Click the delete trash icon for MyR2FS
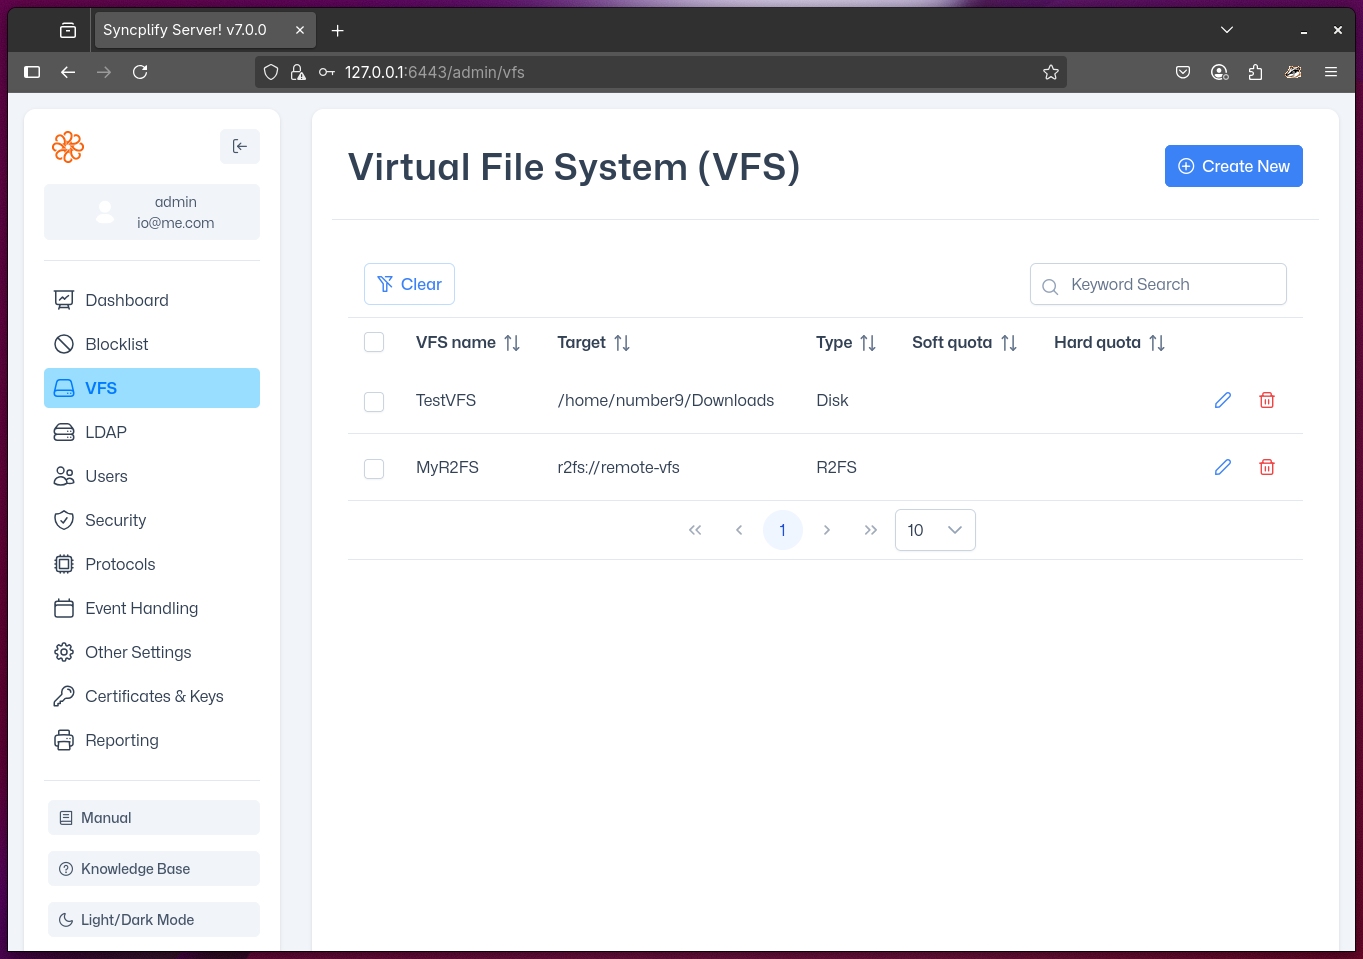Screen dimensions: 1363x959 (x=1266, y=467)
